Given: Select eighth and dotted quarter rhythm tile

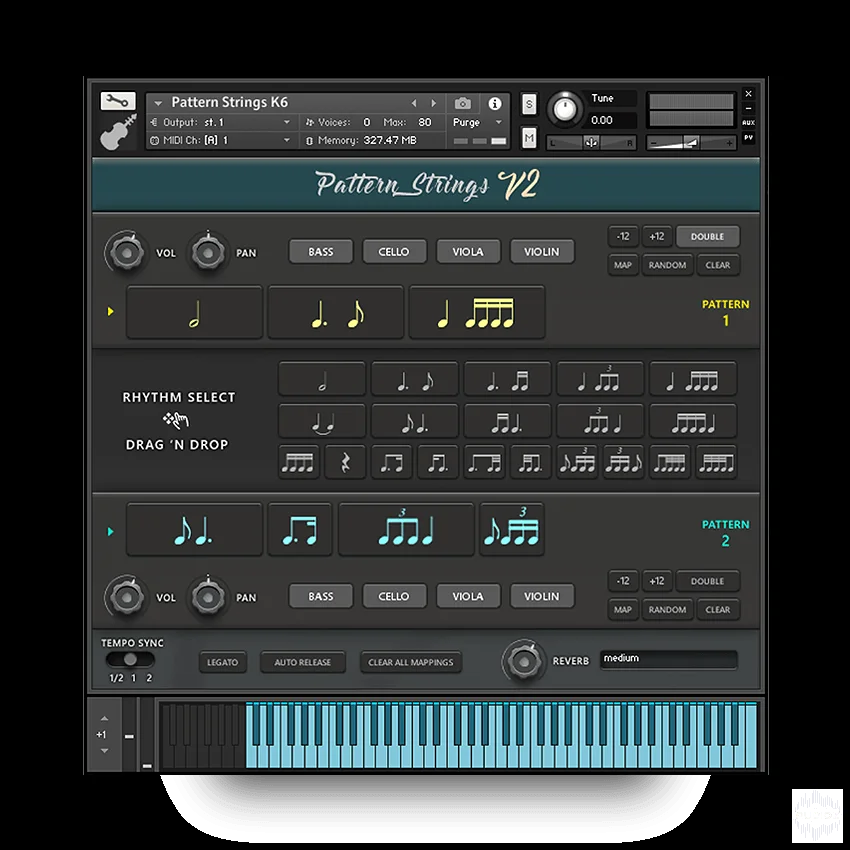Looking at the screenshot, I should [415, 421].
